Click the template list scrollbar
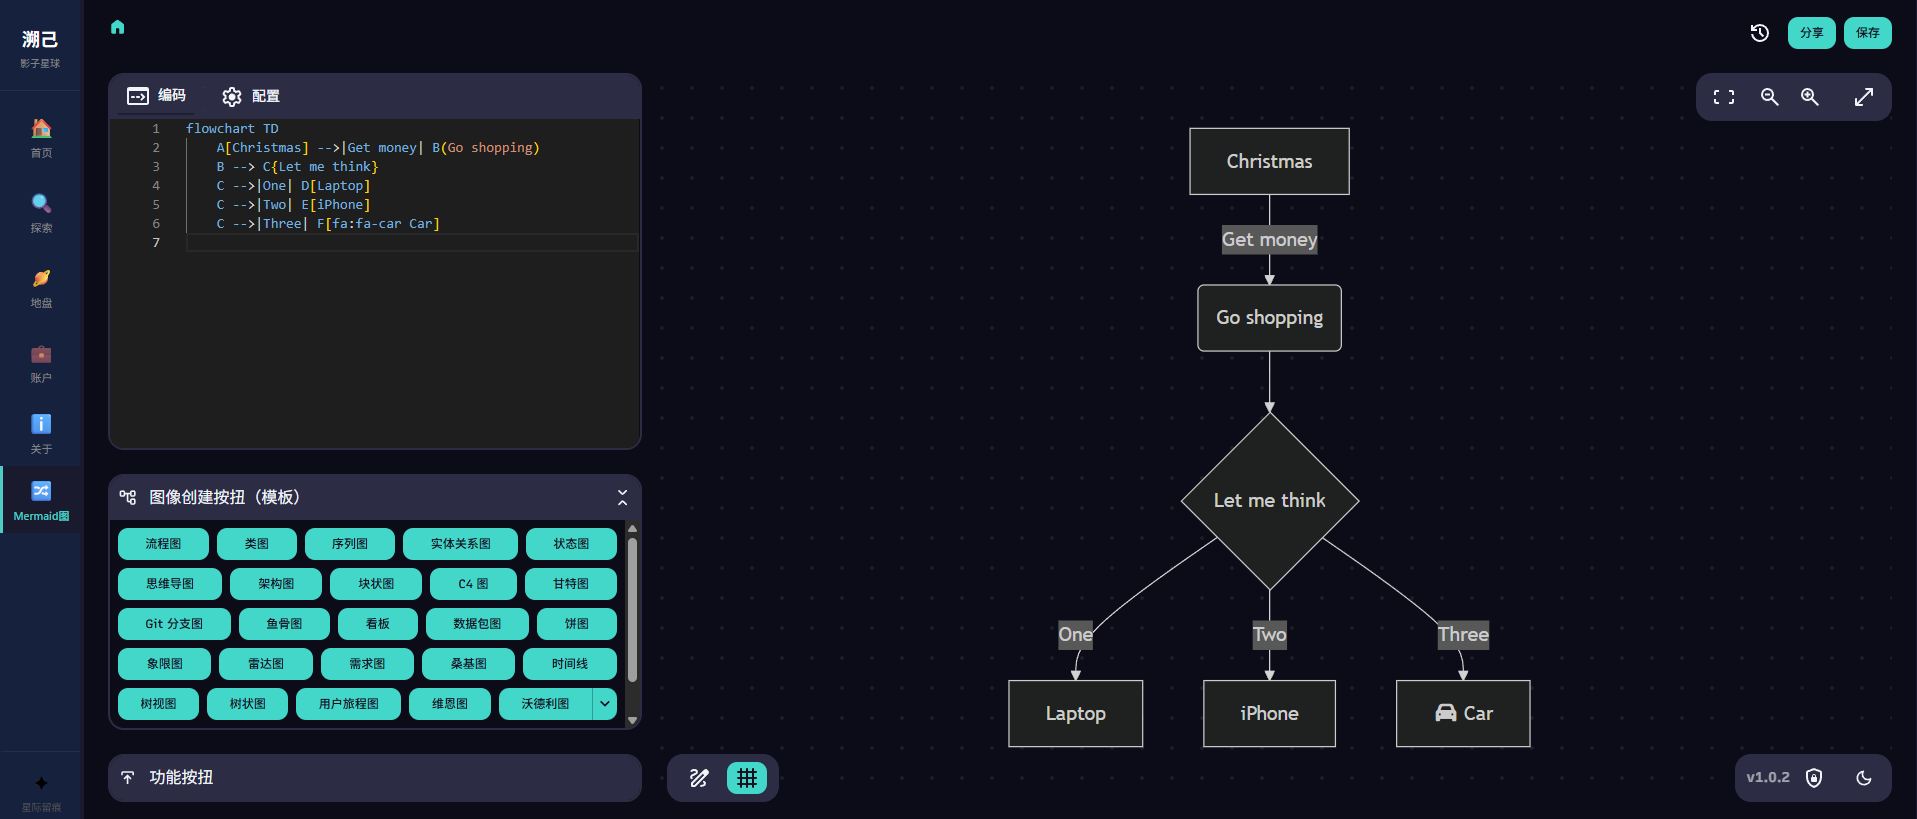 632,610
